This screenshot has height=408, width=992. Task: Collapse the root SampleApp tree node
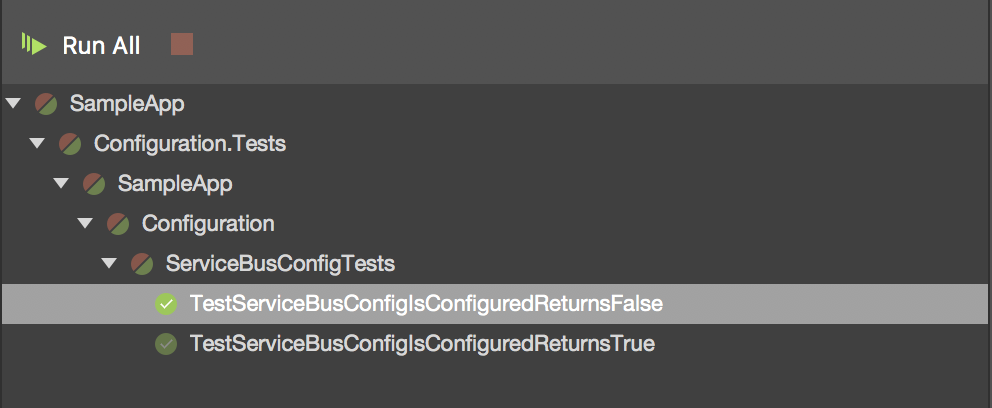pyautogui.click(x=13, y=103)
